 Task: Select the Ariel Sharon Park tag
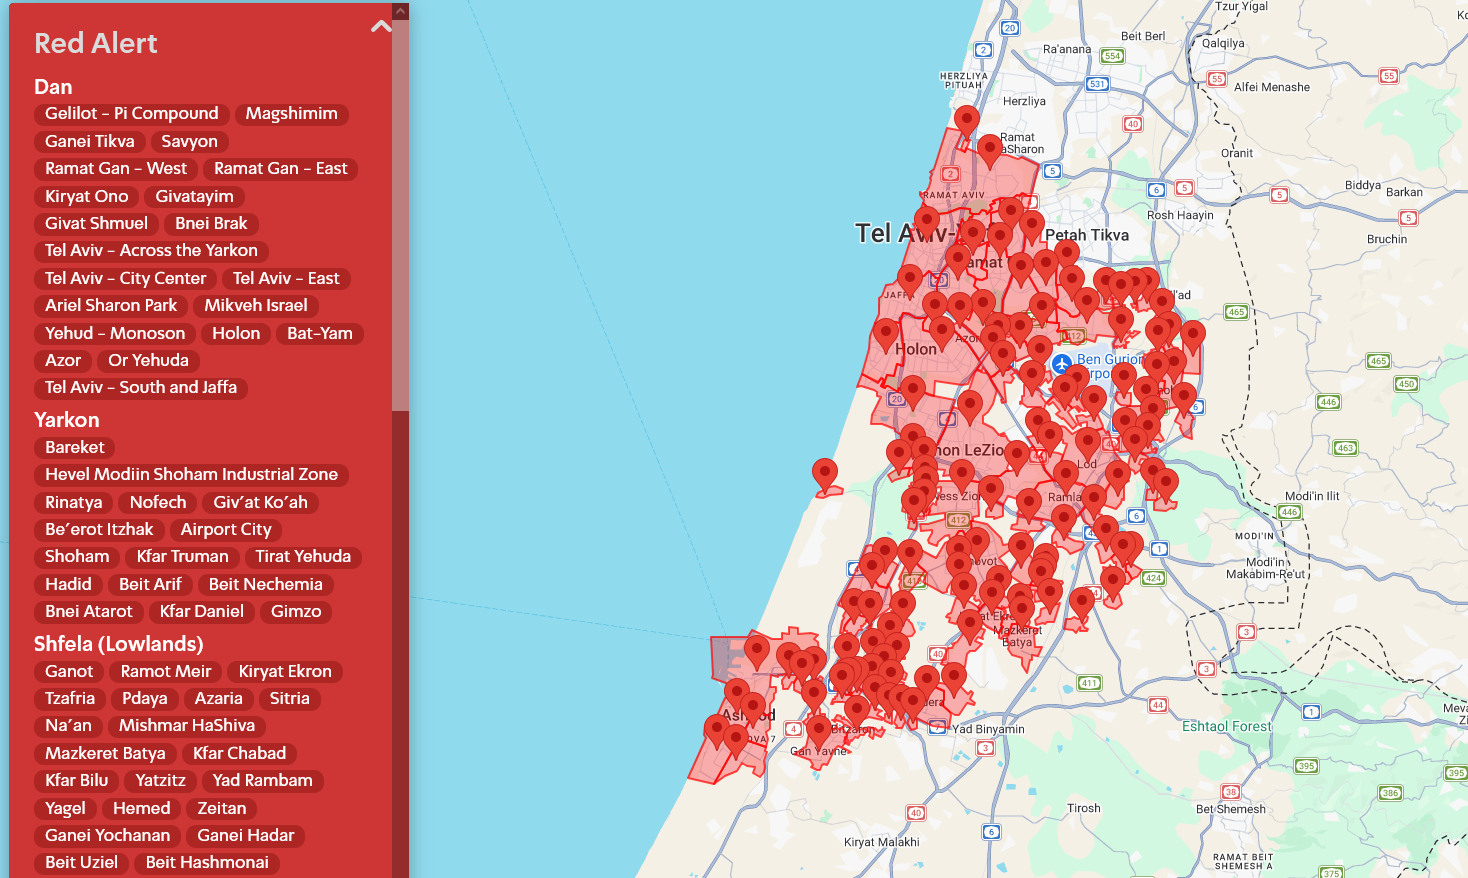click(x=111, y=306)
